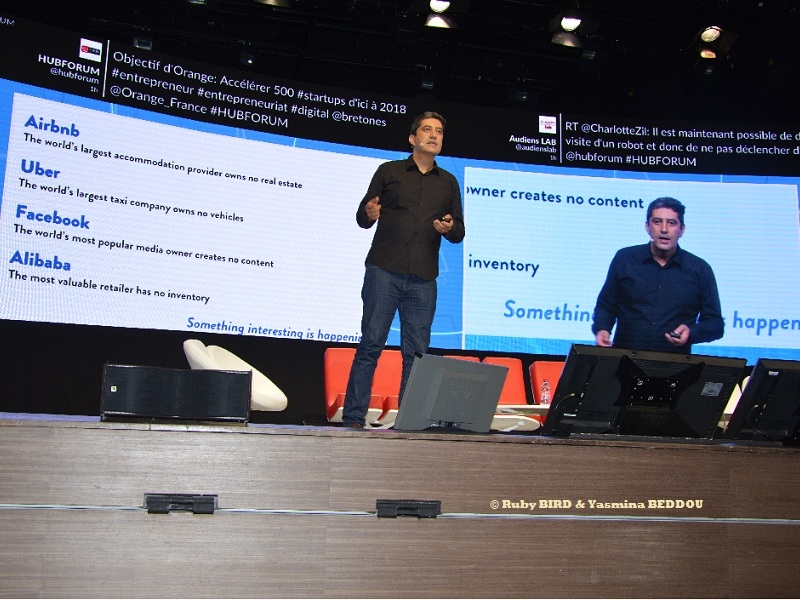
Task: Click "The world's largest taxi company owns no vehicles"
Action: coord(131,200)
